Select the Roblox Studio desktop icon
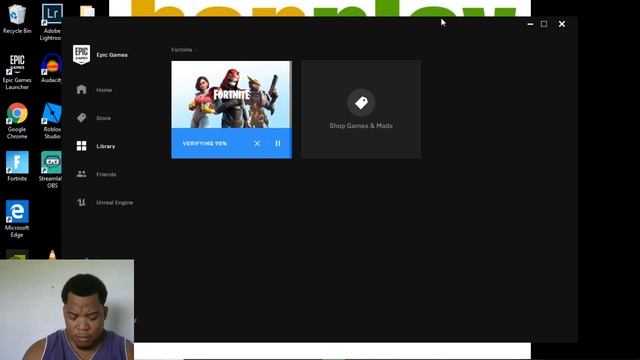The height and width of the screenshot is (360, 640). 51,121
